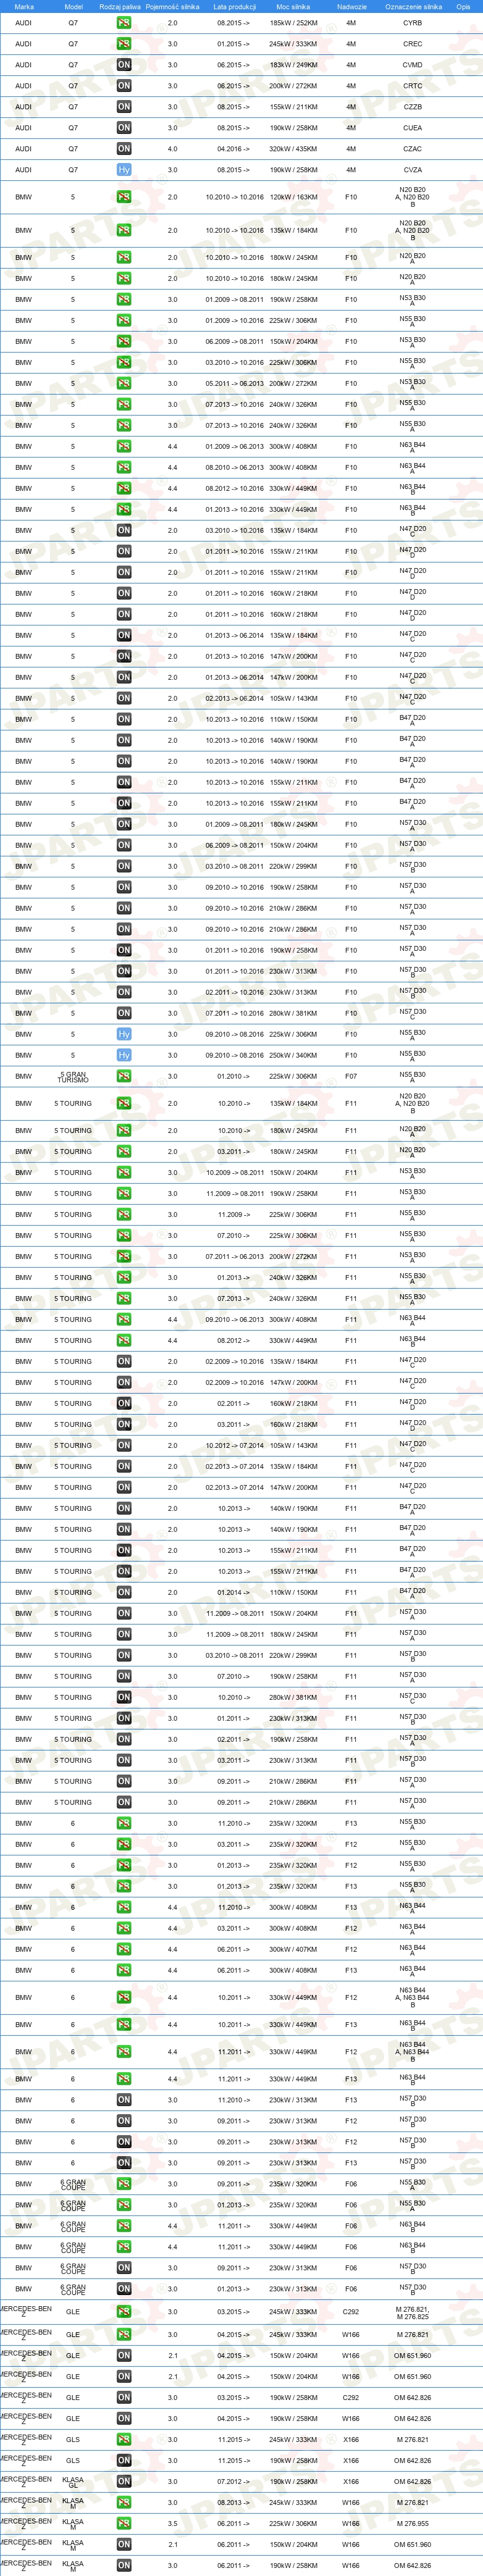Screen dimensions: 483x2576
Task: Click the Lata produkcji column header
Action: tap(234, 6)
